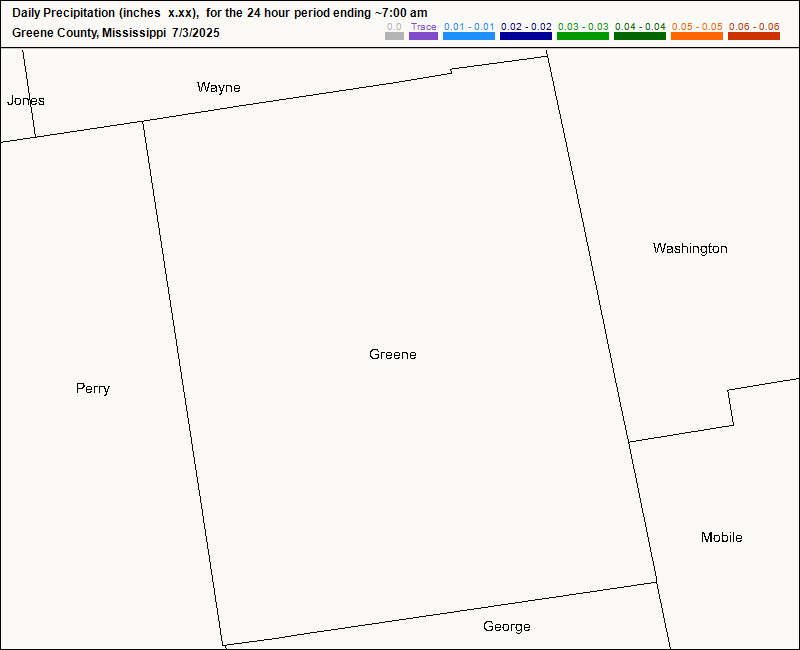The height and width of the screenshot is (650, 800).
Task: Click the '0.06 - 0.06' legend label
Action: click(x=754, y=27)
